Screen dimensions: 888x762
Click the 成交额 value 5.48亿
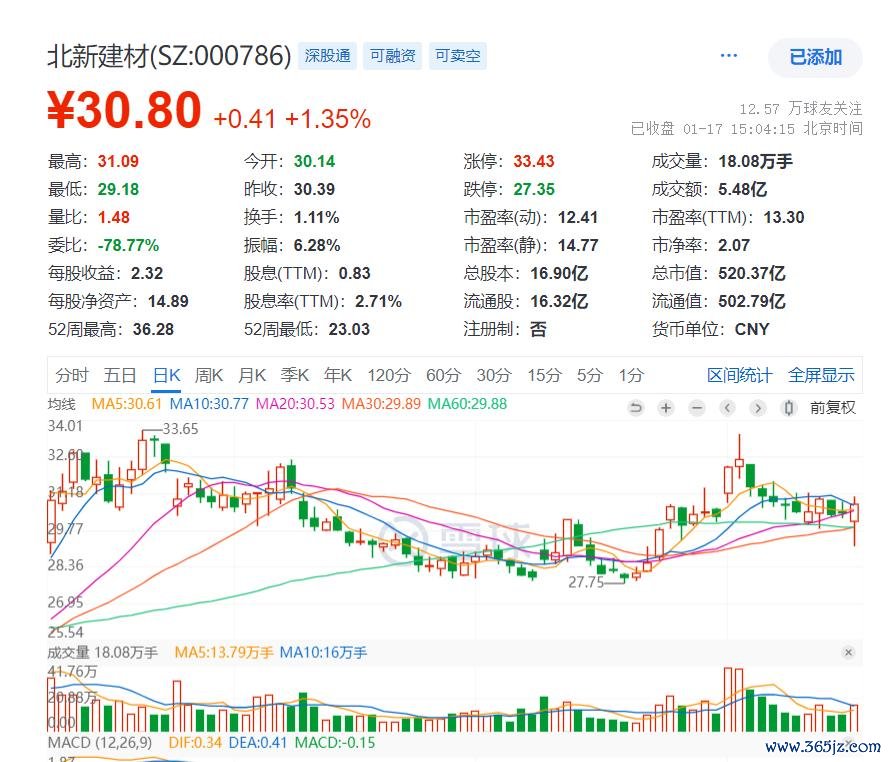pos(742,189)
